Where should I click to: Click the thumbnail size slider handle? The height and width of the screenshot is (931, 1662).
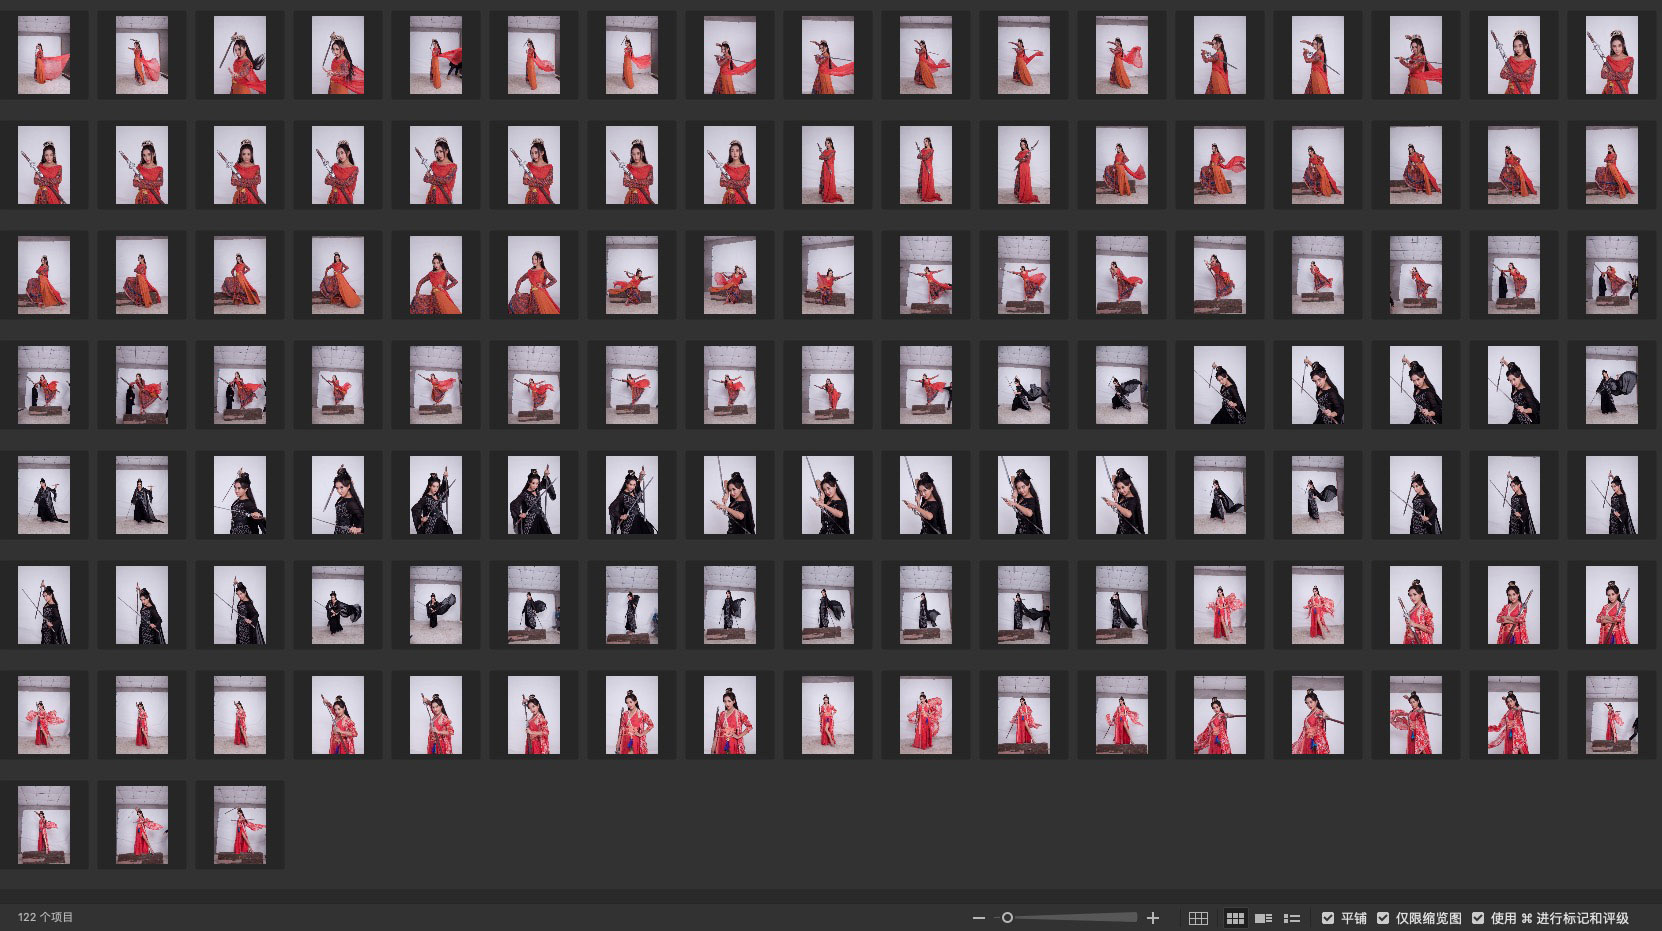tap(1007, 918)
